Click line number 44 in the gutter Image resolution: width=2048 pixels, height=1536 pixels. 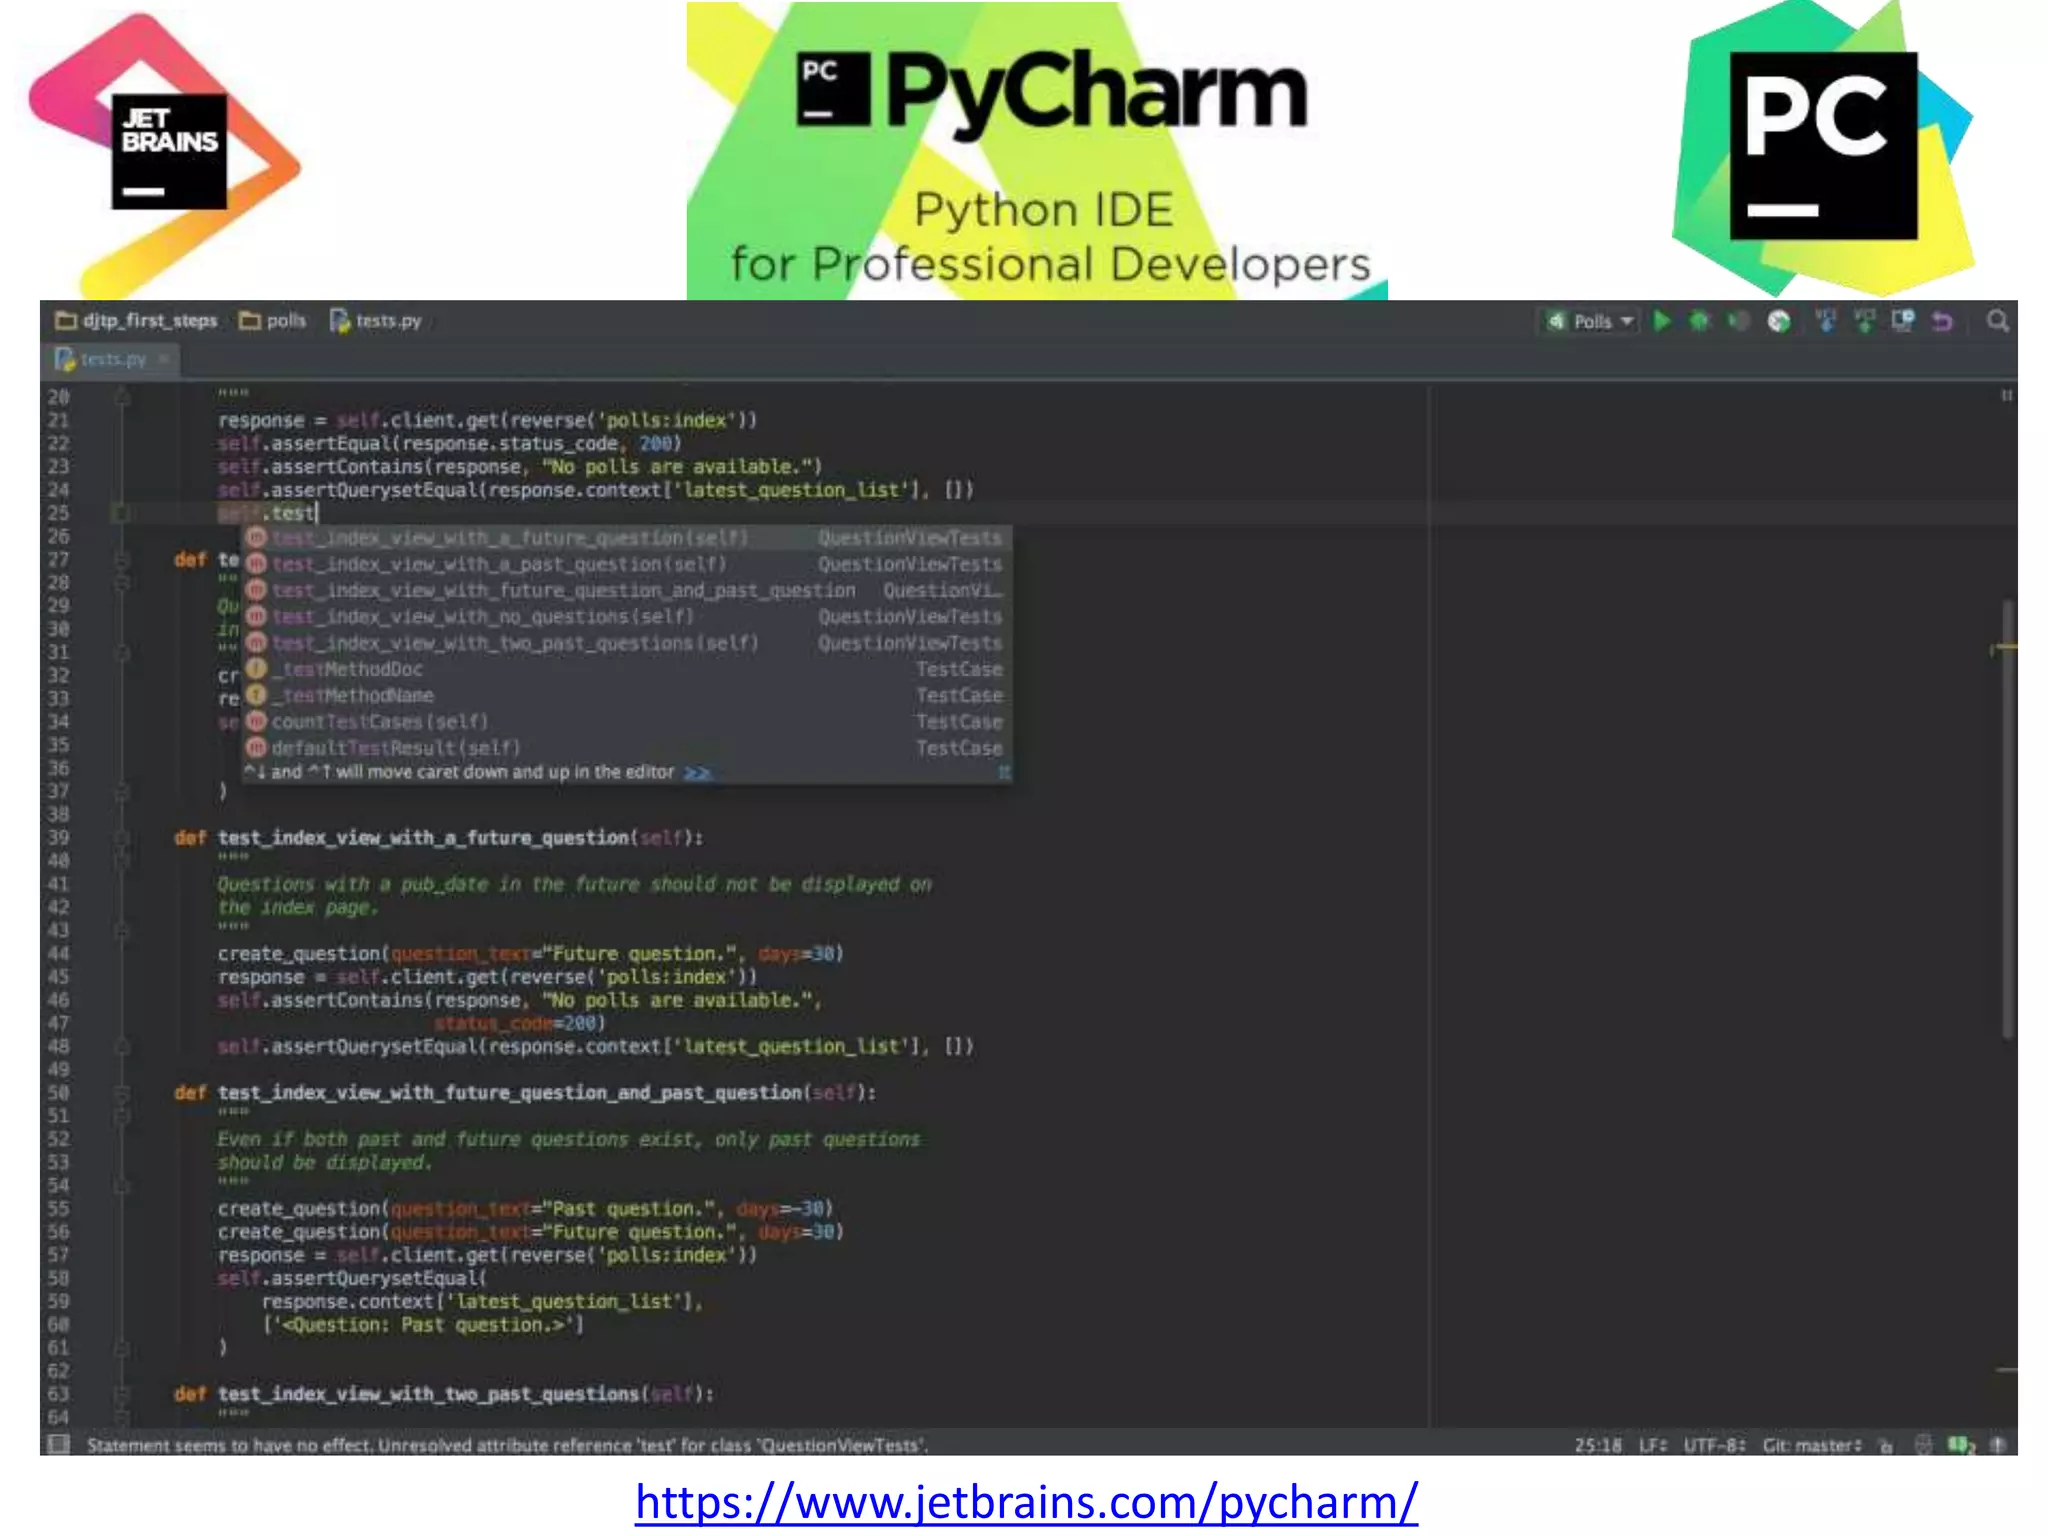click(x=58, y=954)
